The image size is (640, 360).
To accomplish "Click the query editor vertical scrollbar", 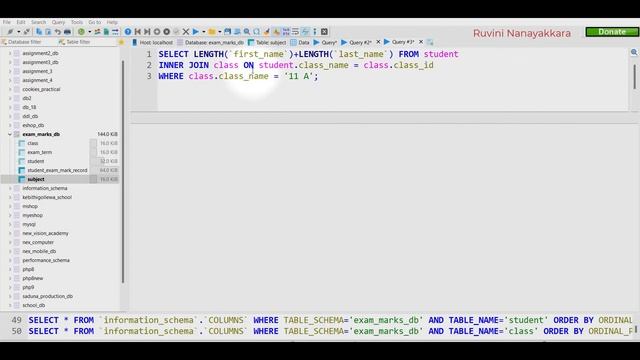I will click(634, 77).
